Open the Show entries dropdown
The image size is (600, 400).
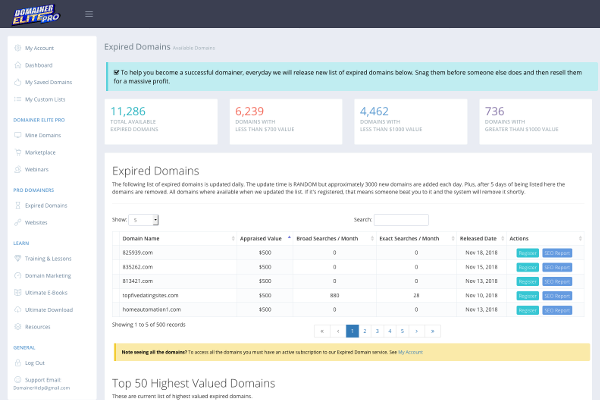[144, 219]
